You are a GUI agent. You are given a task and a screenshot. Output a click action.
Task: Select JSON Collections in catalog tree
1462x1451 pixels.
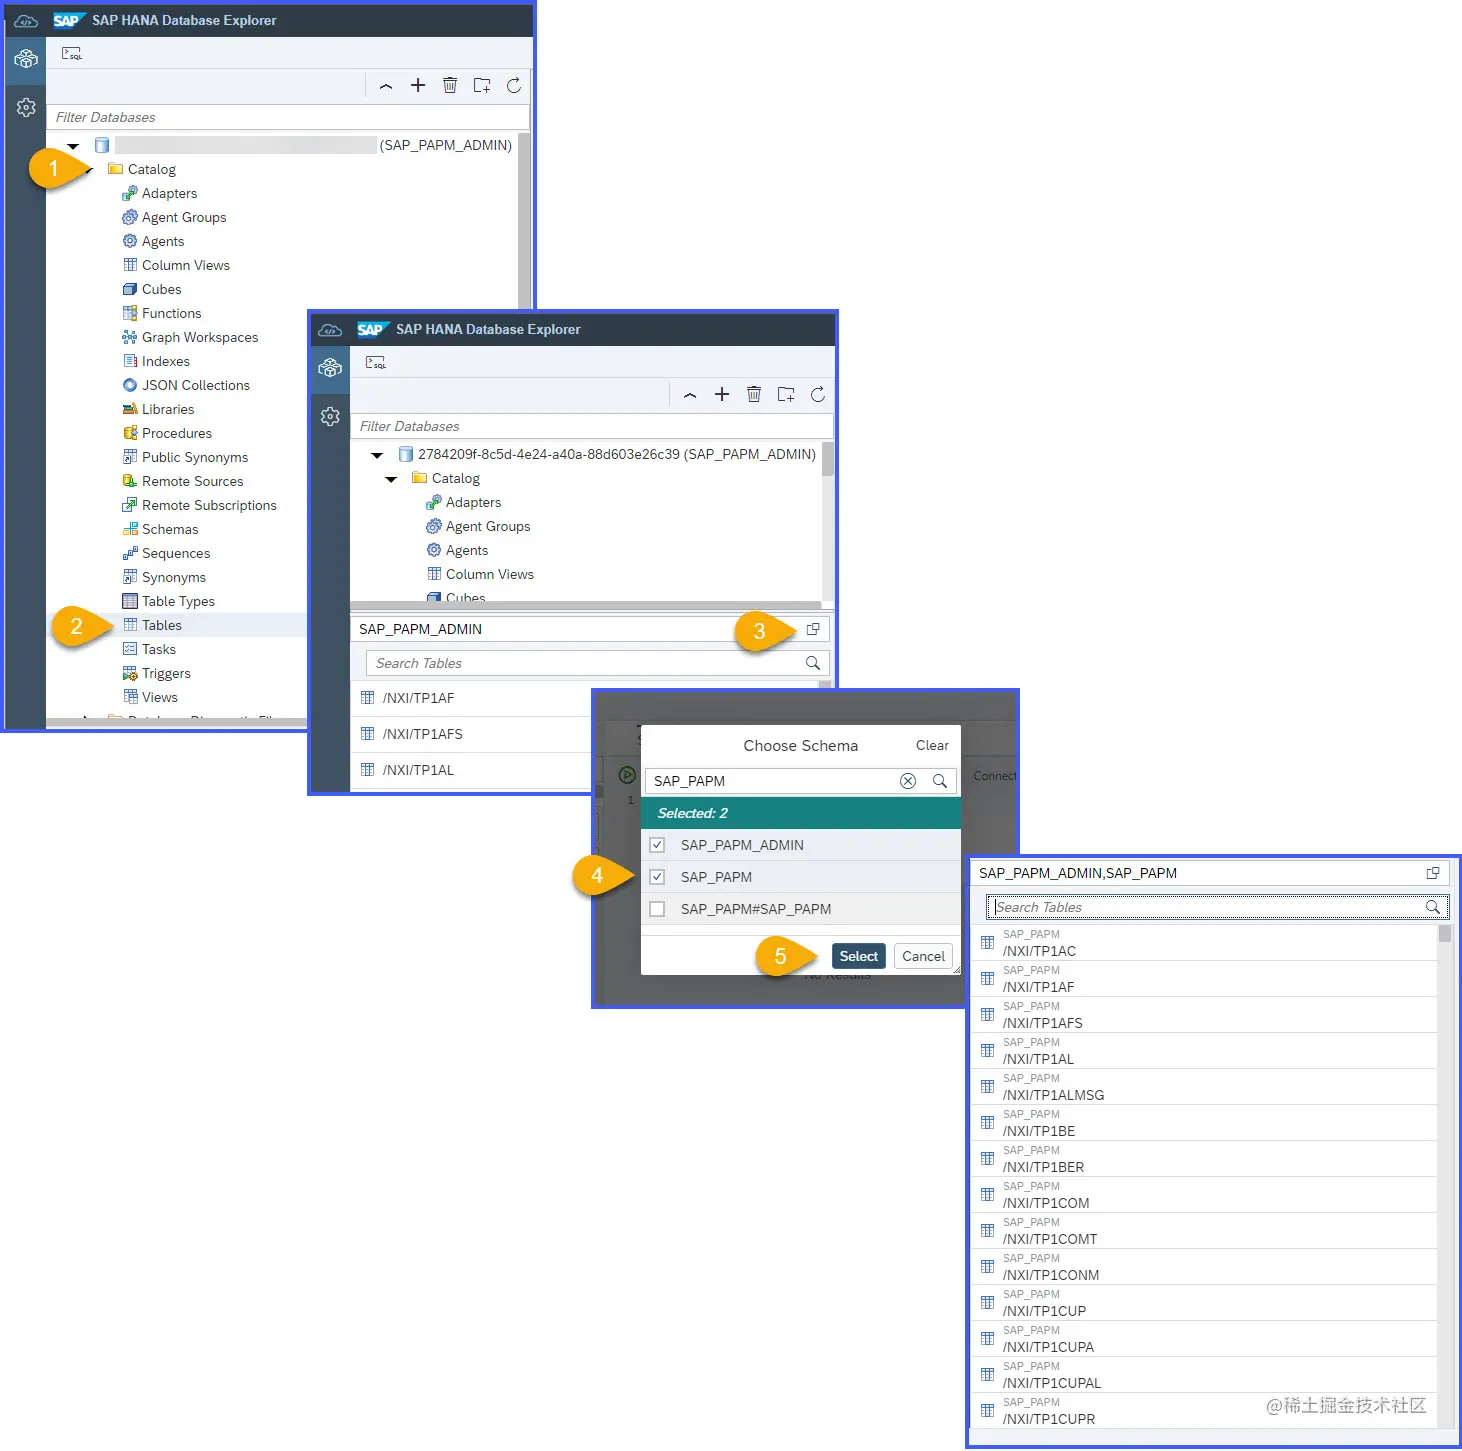(196, 385)
